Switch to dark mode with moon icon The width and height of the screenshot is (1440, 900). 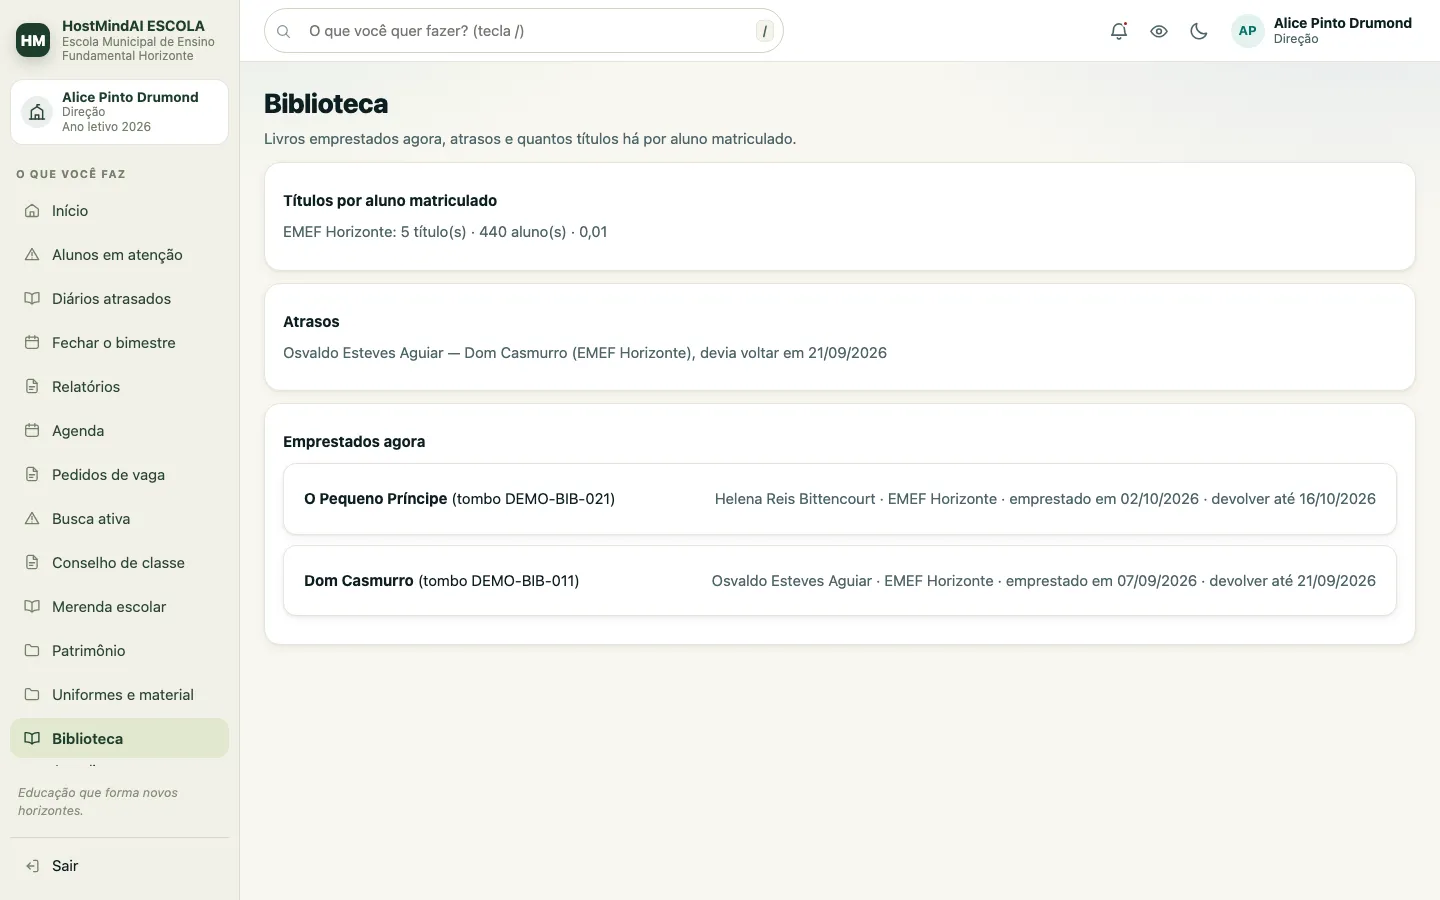[1199, 31]
